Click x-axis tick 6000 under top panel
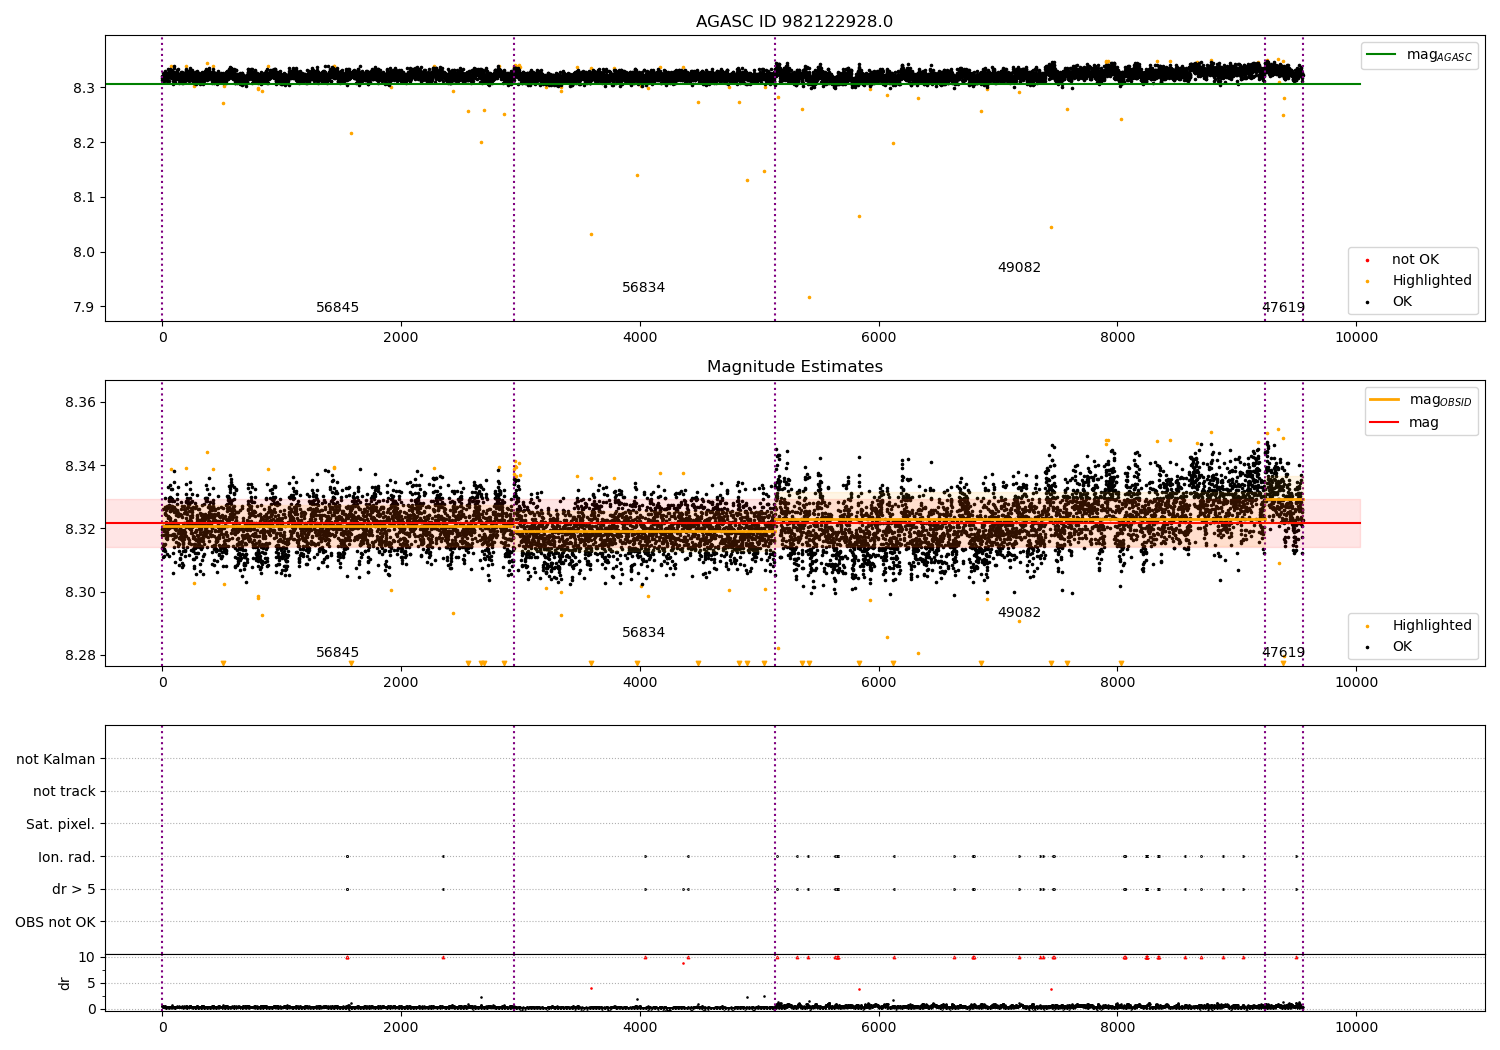This screenshot has width=1500, height=1050. (x=878, y=338)
